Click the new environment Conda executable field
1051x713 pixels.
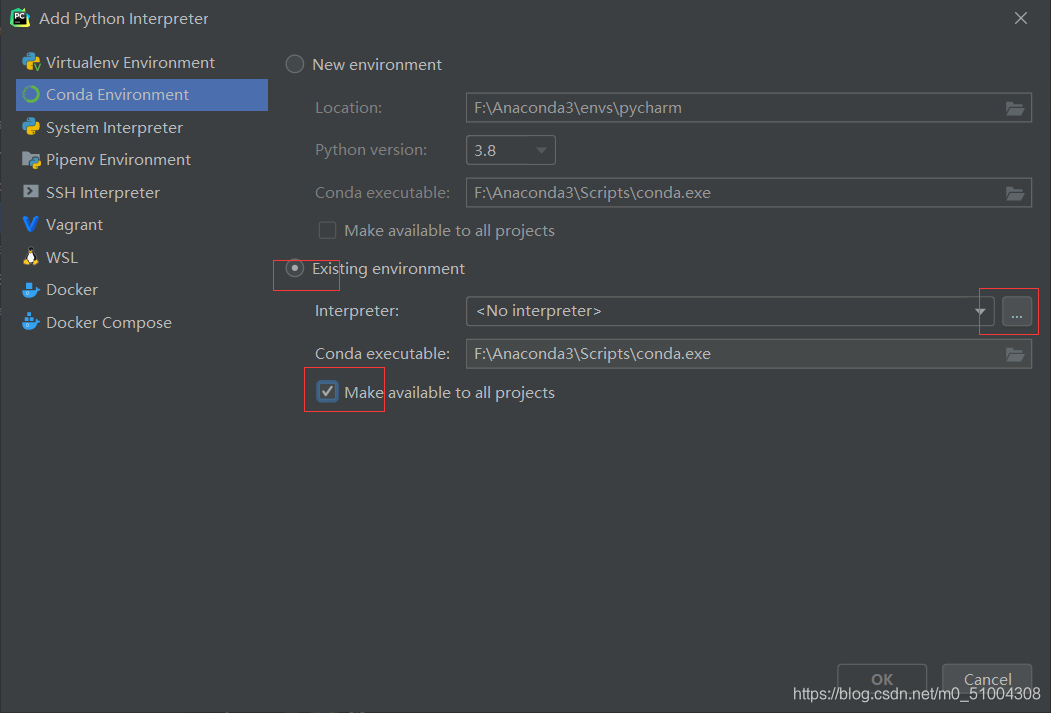749,193
